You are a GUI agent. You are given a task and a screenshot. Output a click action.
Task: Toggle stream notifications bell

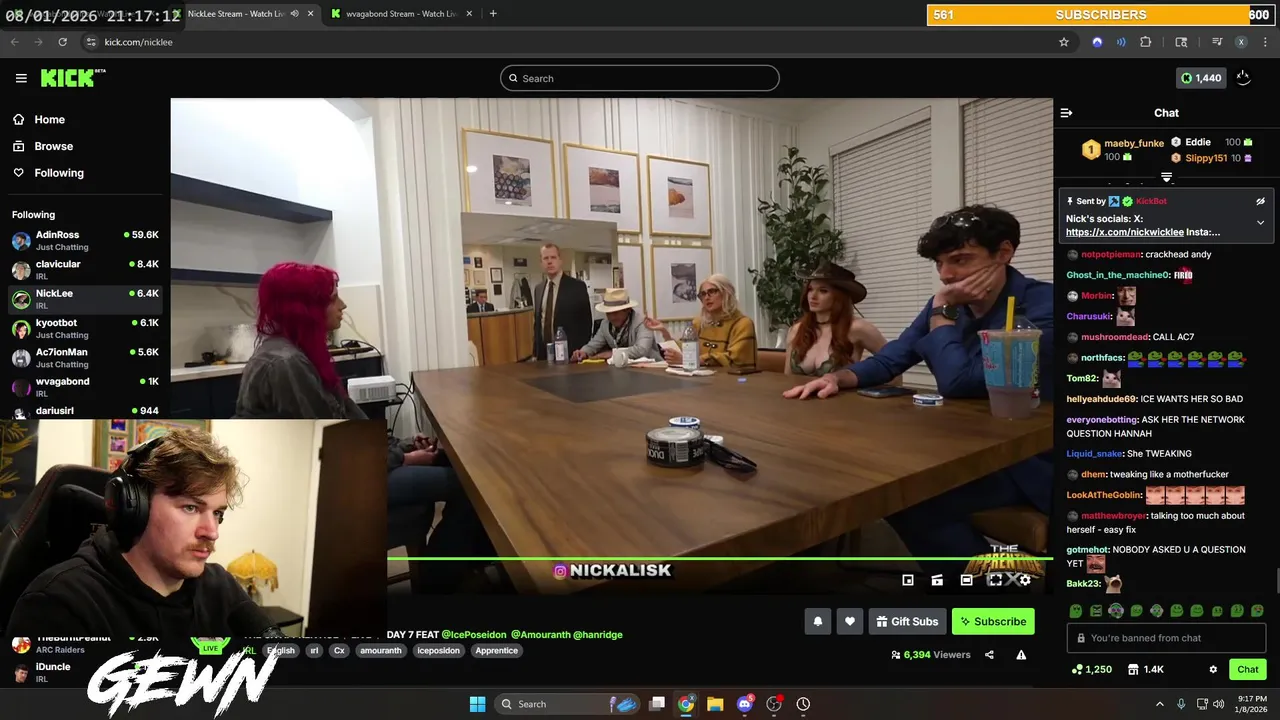click(817, 621)
